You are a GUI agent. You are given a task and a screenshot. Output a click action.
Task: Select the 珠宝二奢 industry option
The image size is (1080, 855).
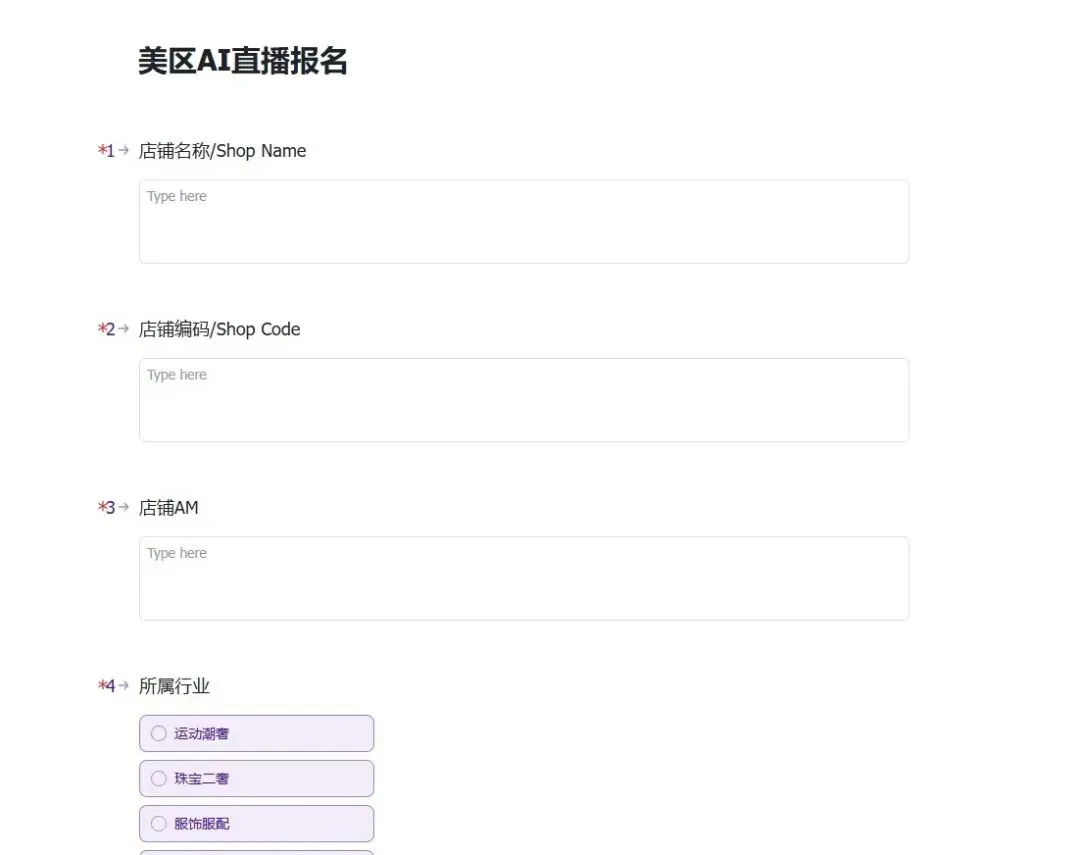click(x=256, y=779)
